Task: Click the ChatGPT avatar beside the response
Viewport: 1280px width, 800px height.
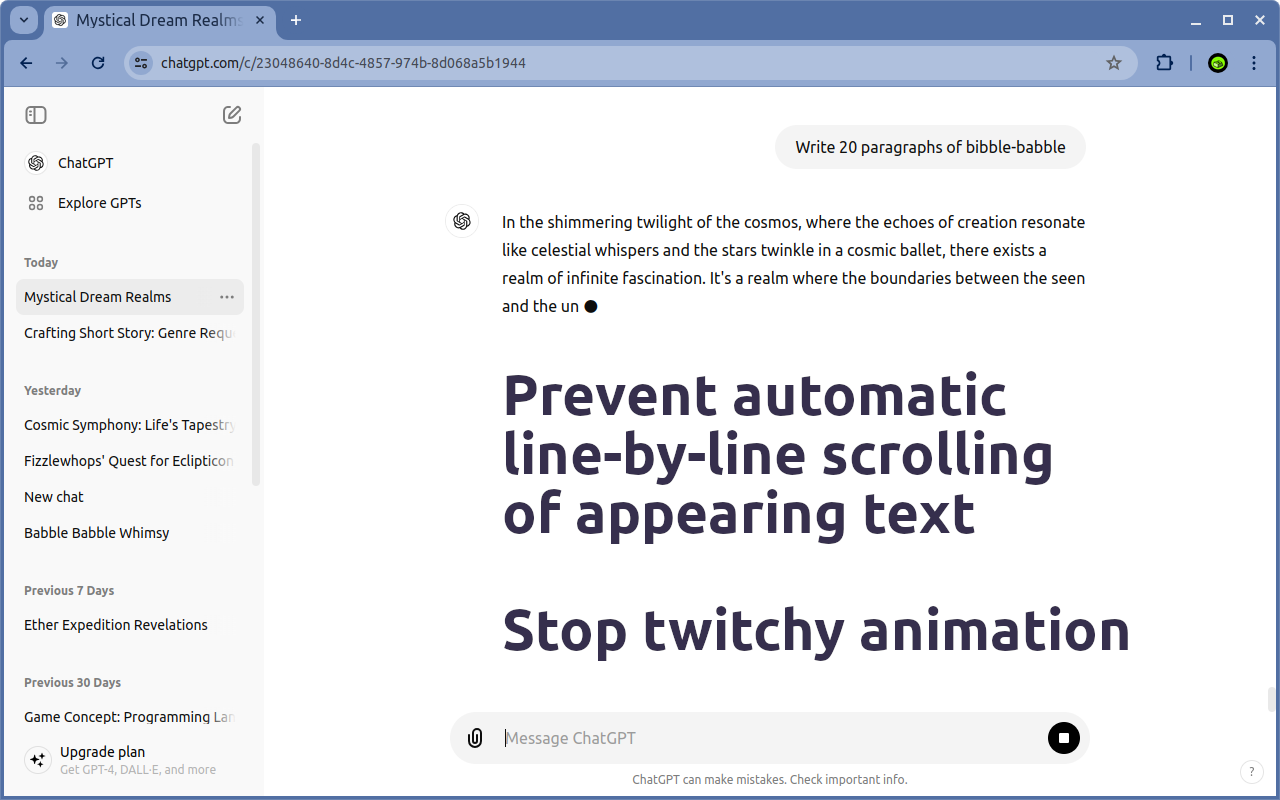Action: 462,221
